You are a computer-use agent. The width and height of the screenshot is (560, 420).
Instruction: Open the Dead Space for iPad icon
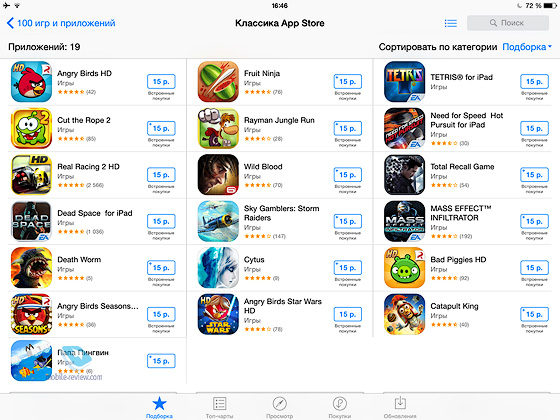pyautogui.click(x=31, y=221)
